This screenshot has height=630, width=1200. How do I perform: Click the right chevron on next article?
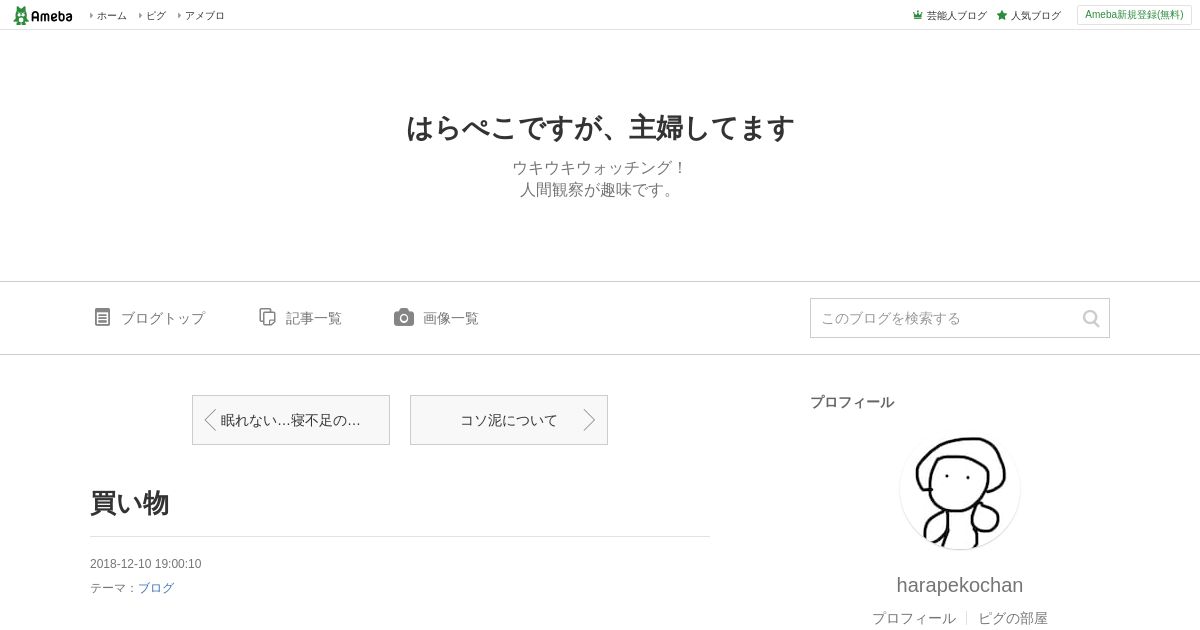pyautogui.click(x=589, y=420)
